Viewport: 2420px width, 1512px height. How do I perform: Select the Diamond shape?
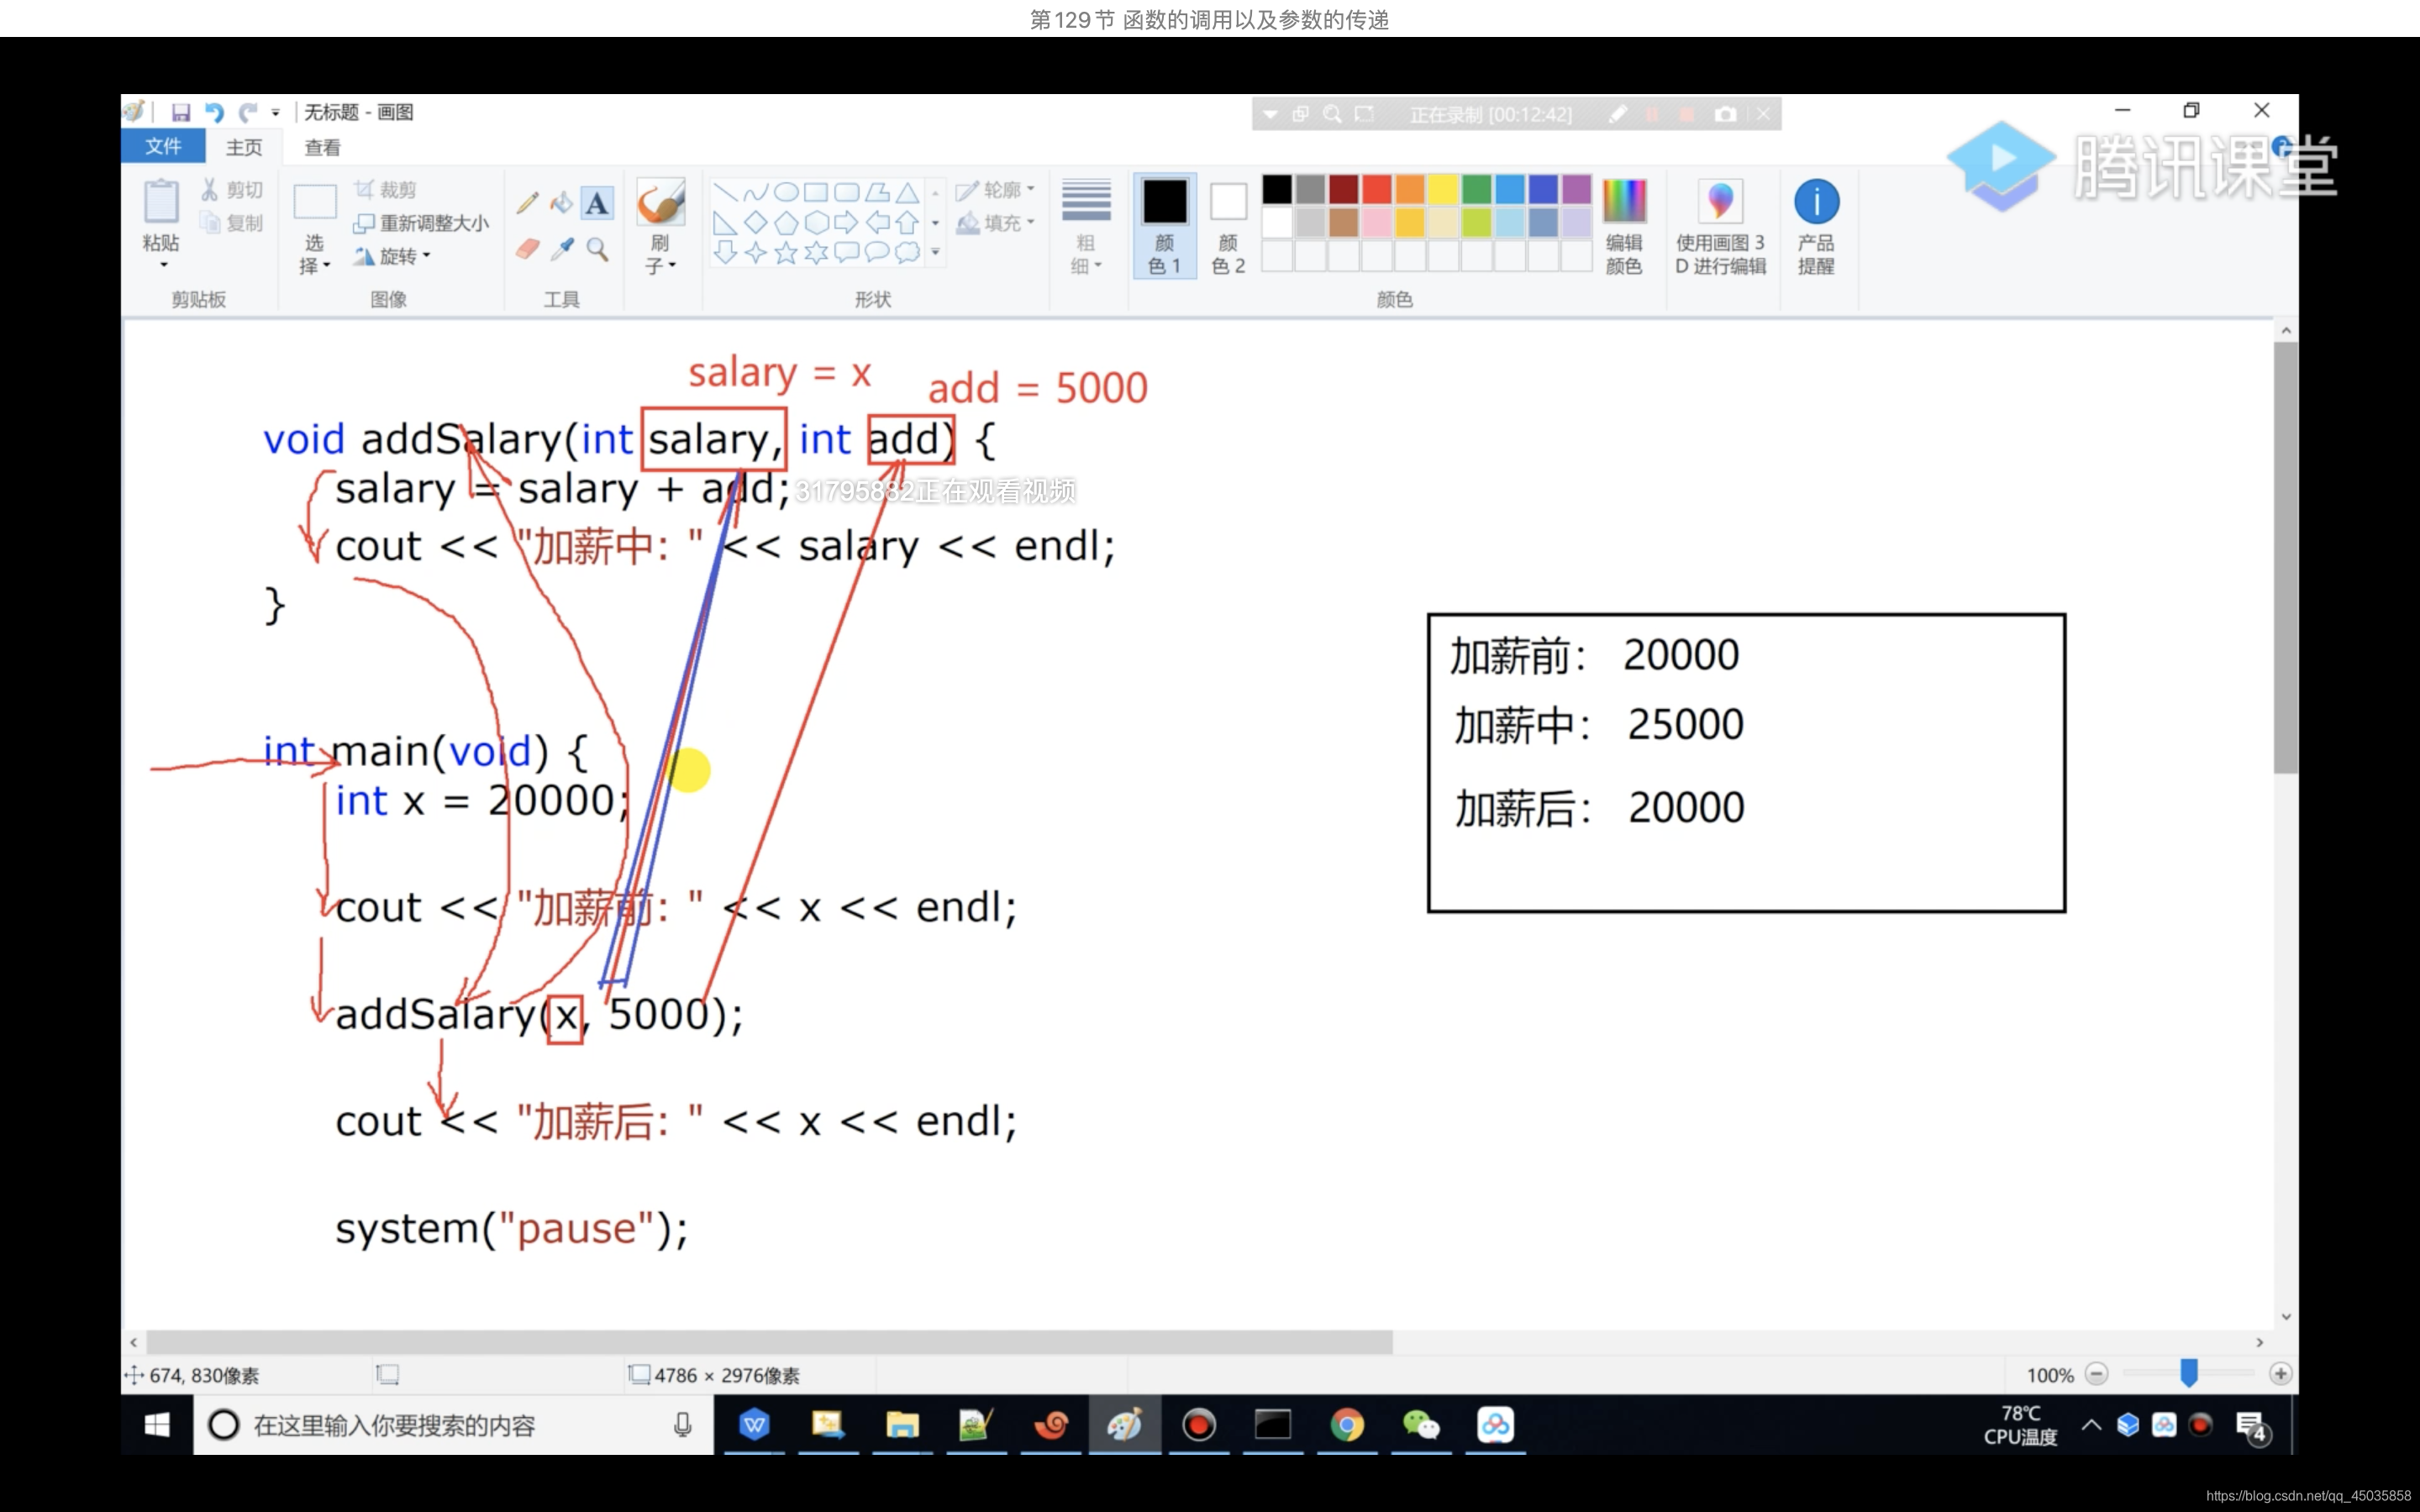tap(756, 222)
